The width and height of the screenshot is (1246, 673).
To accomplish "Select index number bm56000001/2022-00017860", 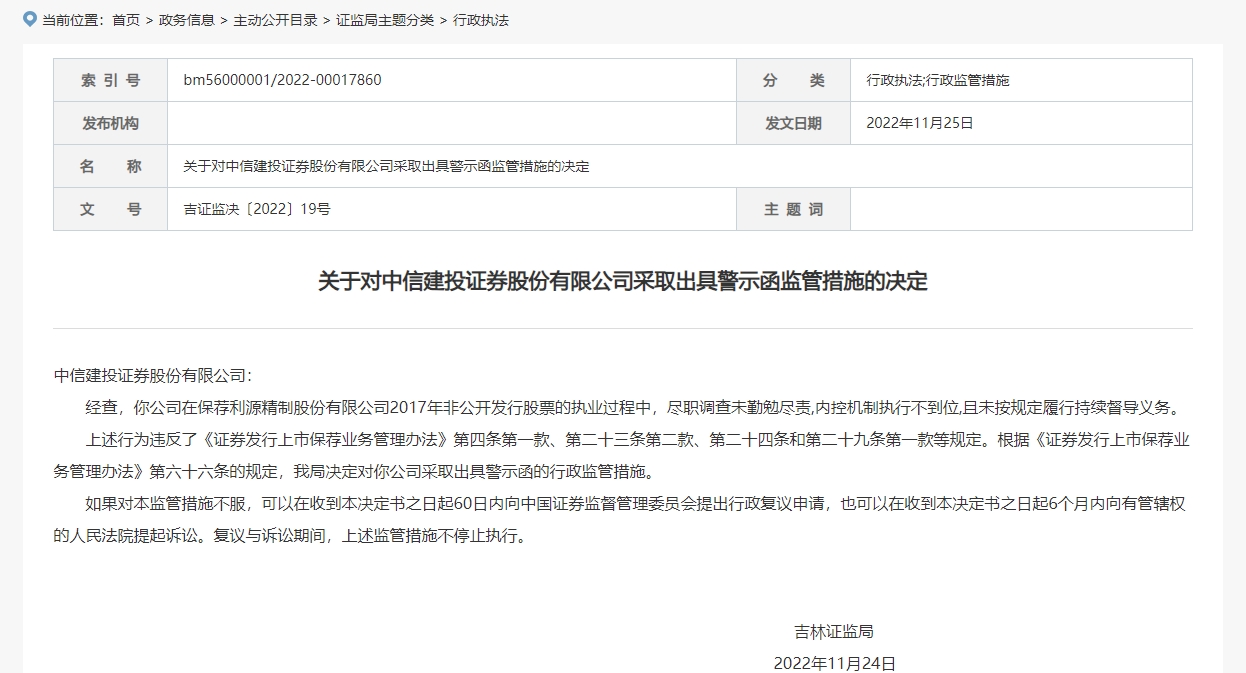I will tap(282, 80).
